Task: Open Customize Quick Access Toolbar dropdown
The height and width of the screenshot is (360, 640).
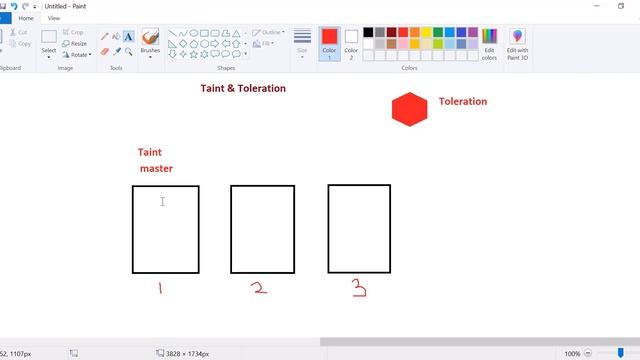Action: (35, 7)
